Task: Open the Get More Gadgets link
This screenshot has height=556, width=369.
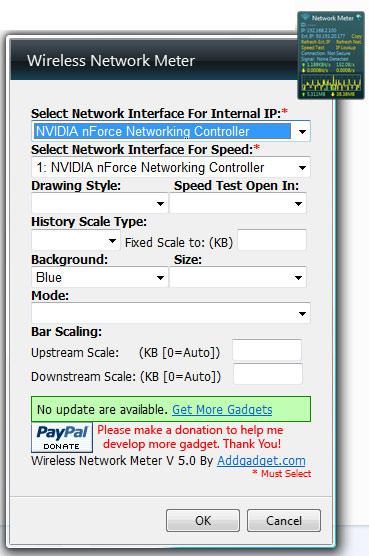Action: (x=222, y=410)
